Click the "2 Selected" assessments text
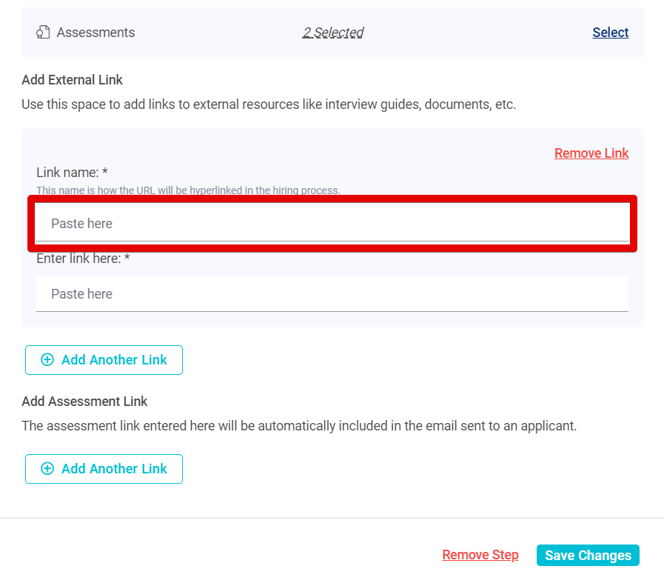The width and height of the screenshot is (664, 586). (333, 33)
